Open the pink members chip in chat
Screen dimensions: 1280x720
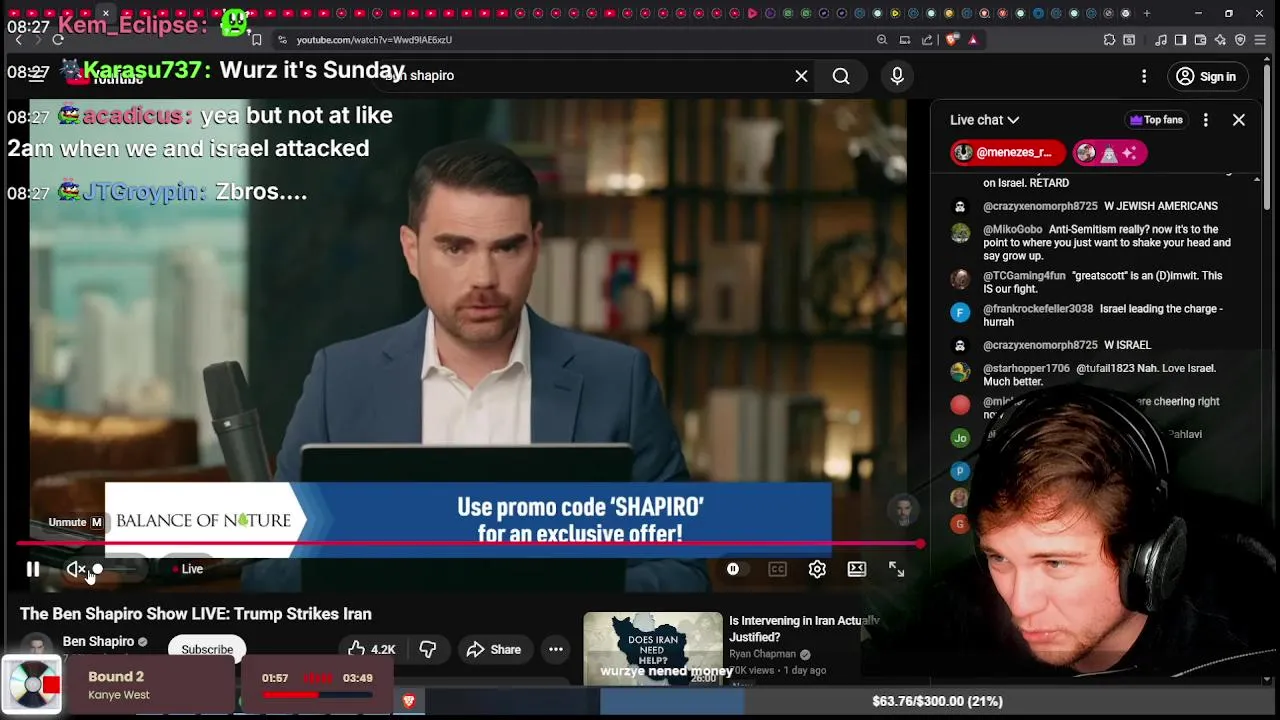(x=1109, y=153)
